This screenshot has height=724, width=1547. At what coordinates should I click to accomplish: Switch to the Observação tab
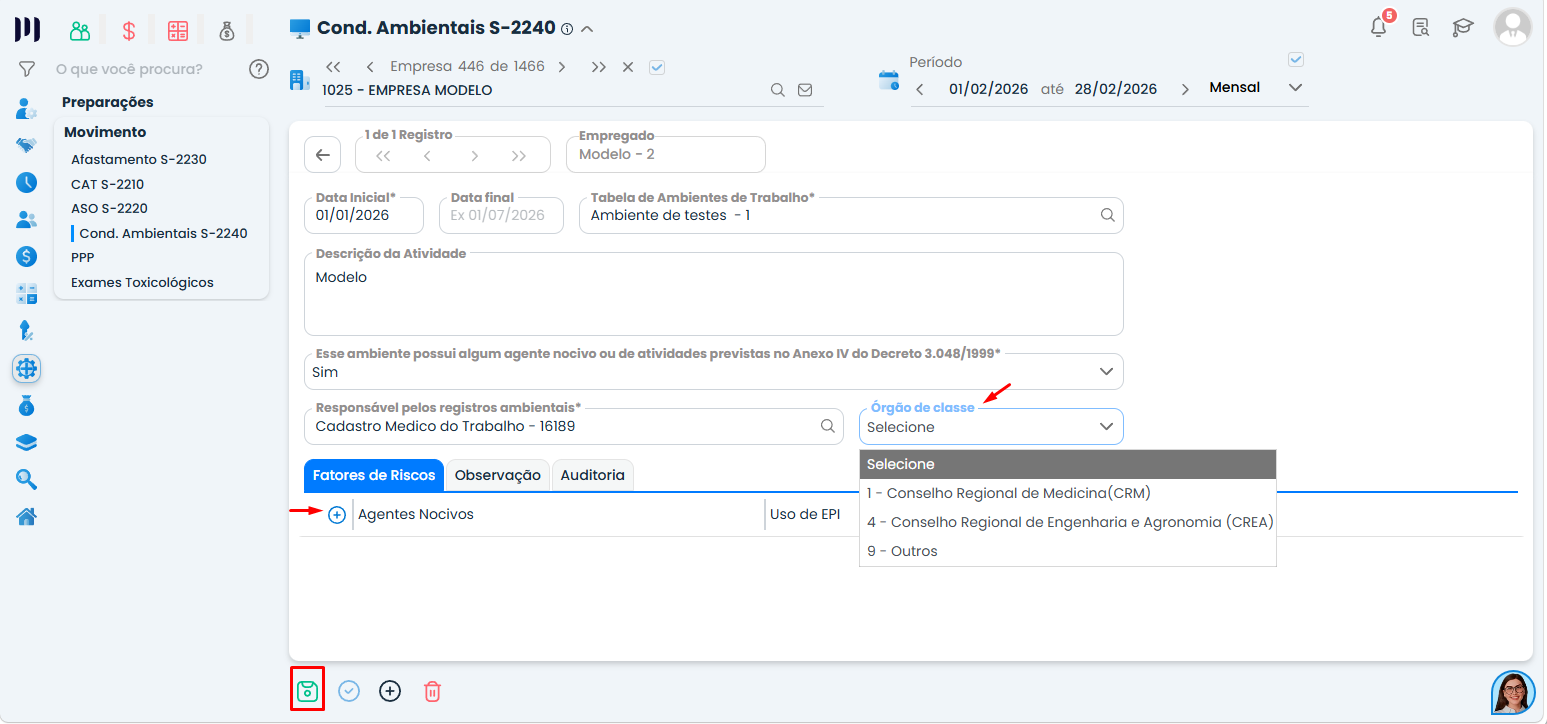[x=498, y=476]
